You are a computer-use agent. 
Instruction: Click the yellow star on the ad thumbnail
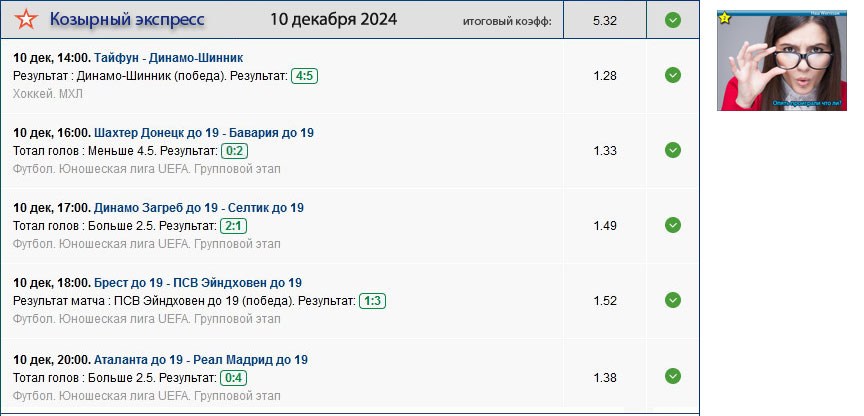click(725, 18)
